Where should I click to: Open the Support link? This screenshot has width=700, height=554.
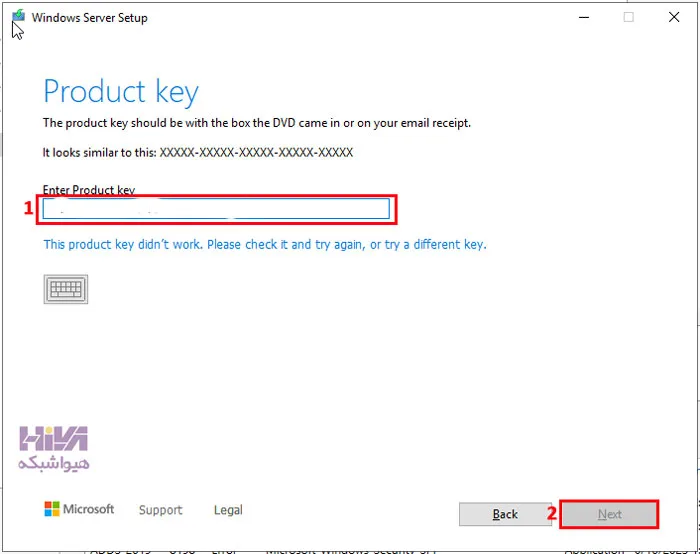coord(160,510)
